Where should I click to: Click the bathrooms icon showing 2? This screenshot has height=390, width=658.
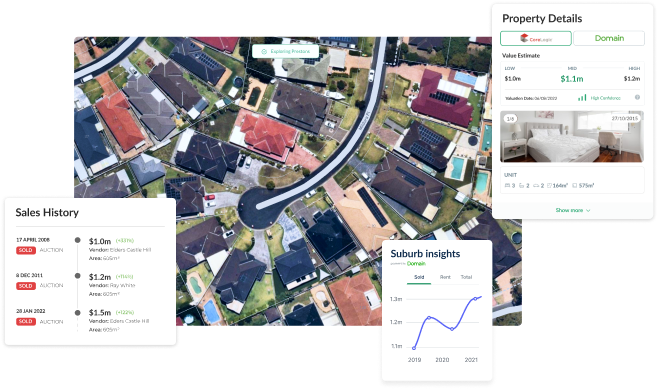click(522, 185)
